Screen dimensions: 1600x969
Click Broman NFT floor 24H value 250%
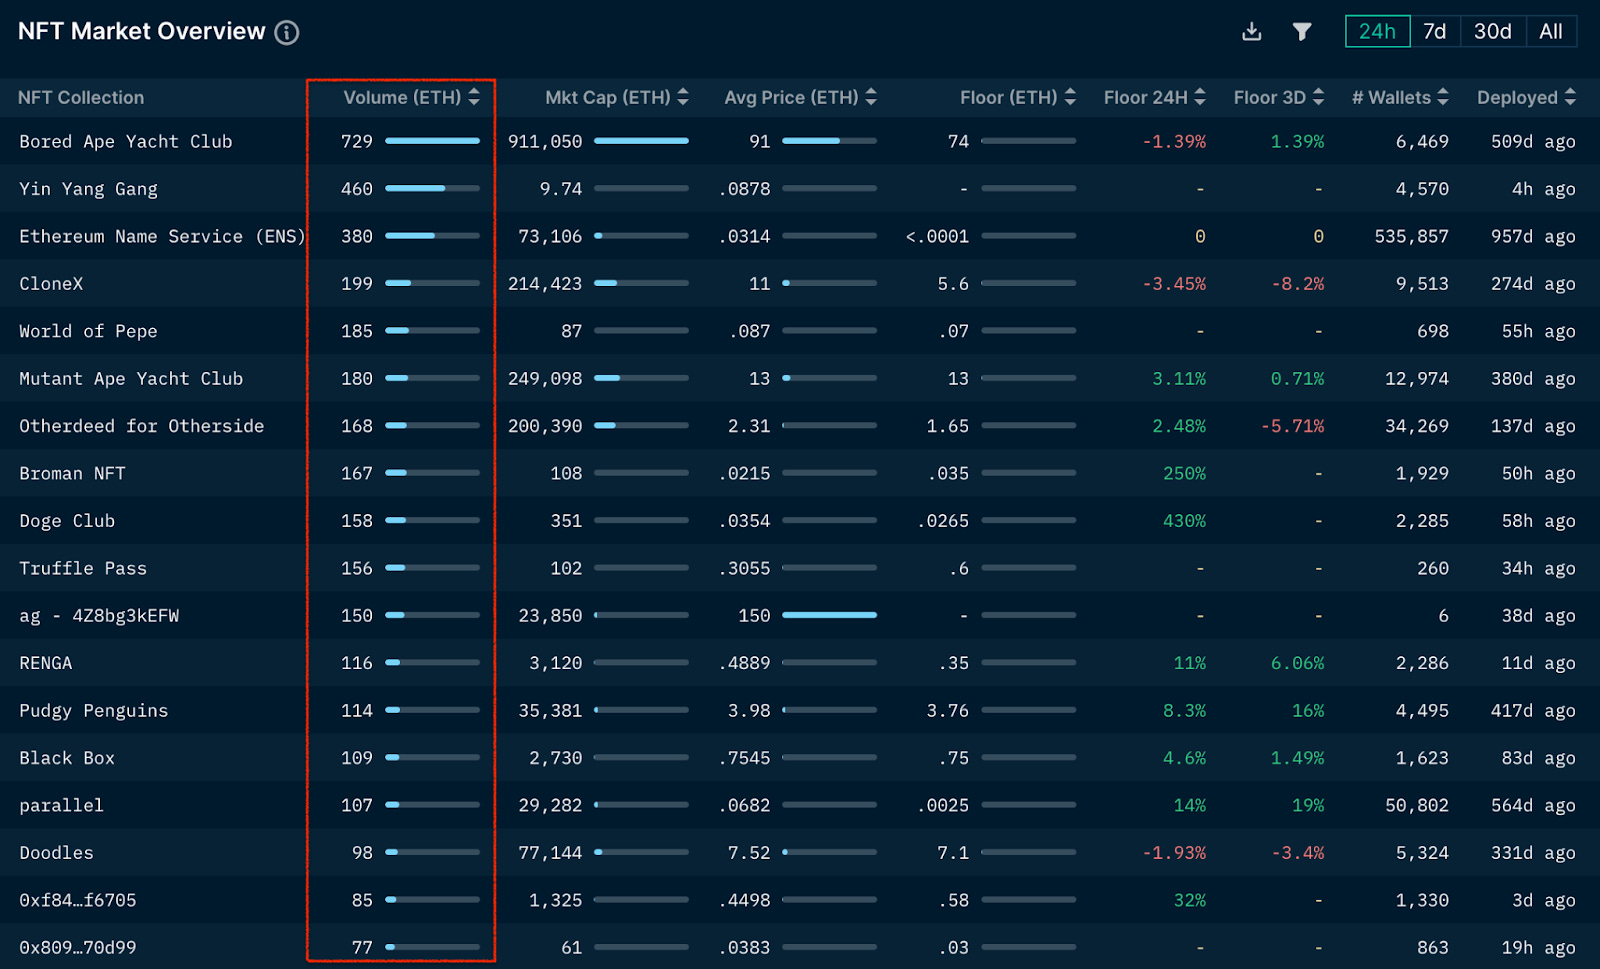(1185, 473)
